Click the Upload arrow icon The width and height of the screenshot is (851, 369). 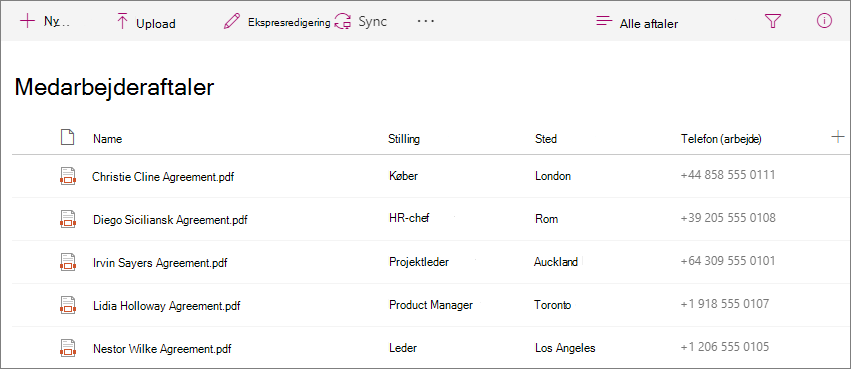point(122,22)
